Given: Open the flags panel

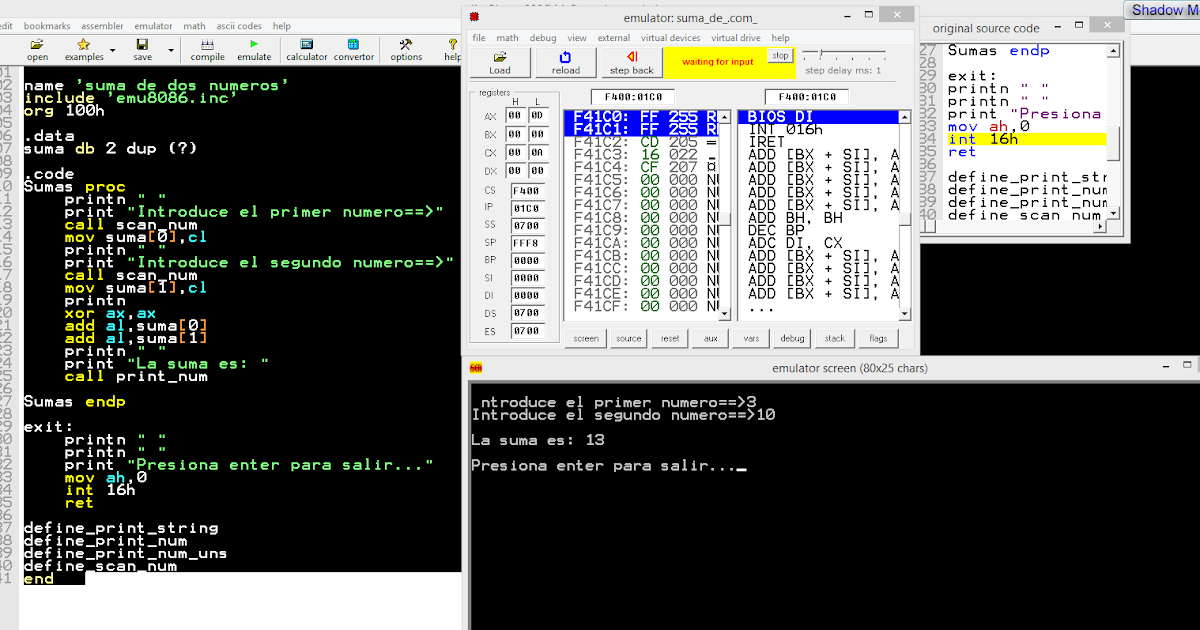Looking at the screenshot, I should tap(878, 338).
